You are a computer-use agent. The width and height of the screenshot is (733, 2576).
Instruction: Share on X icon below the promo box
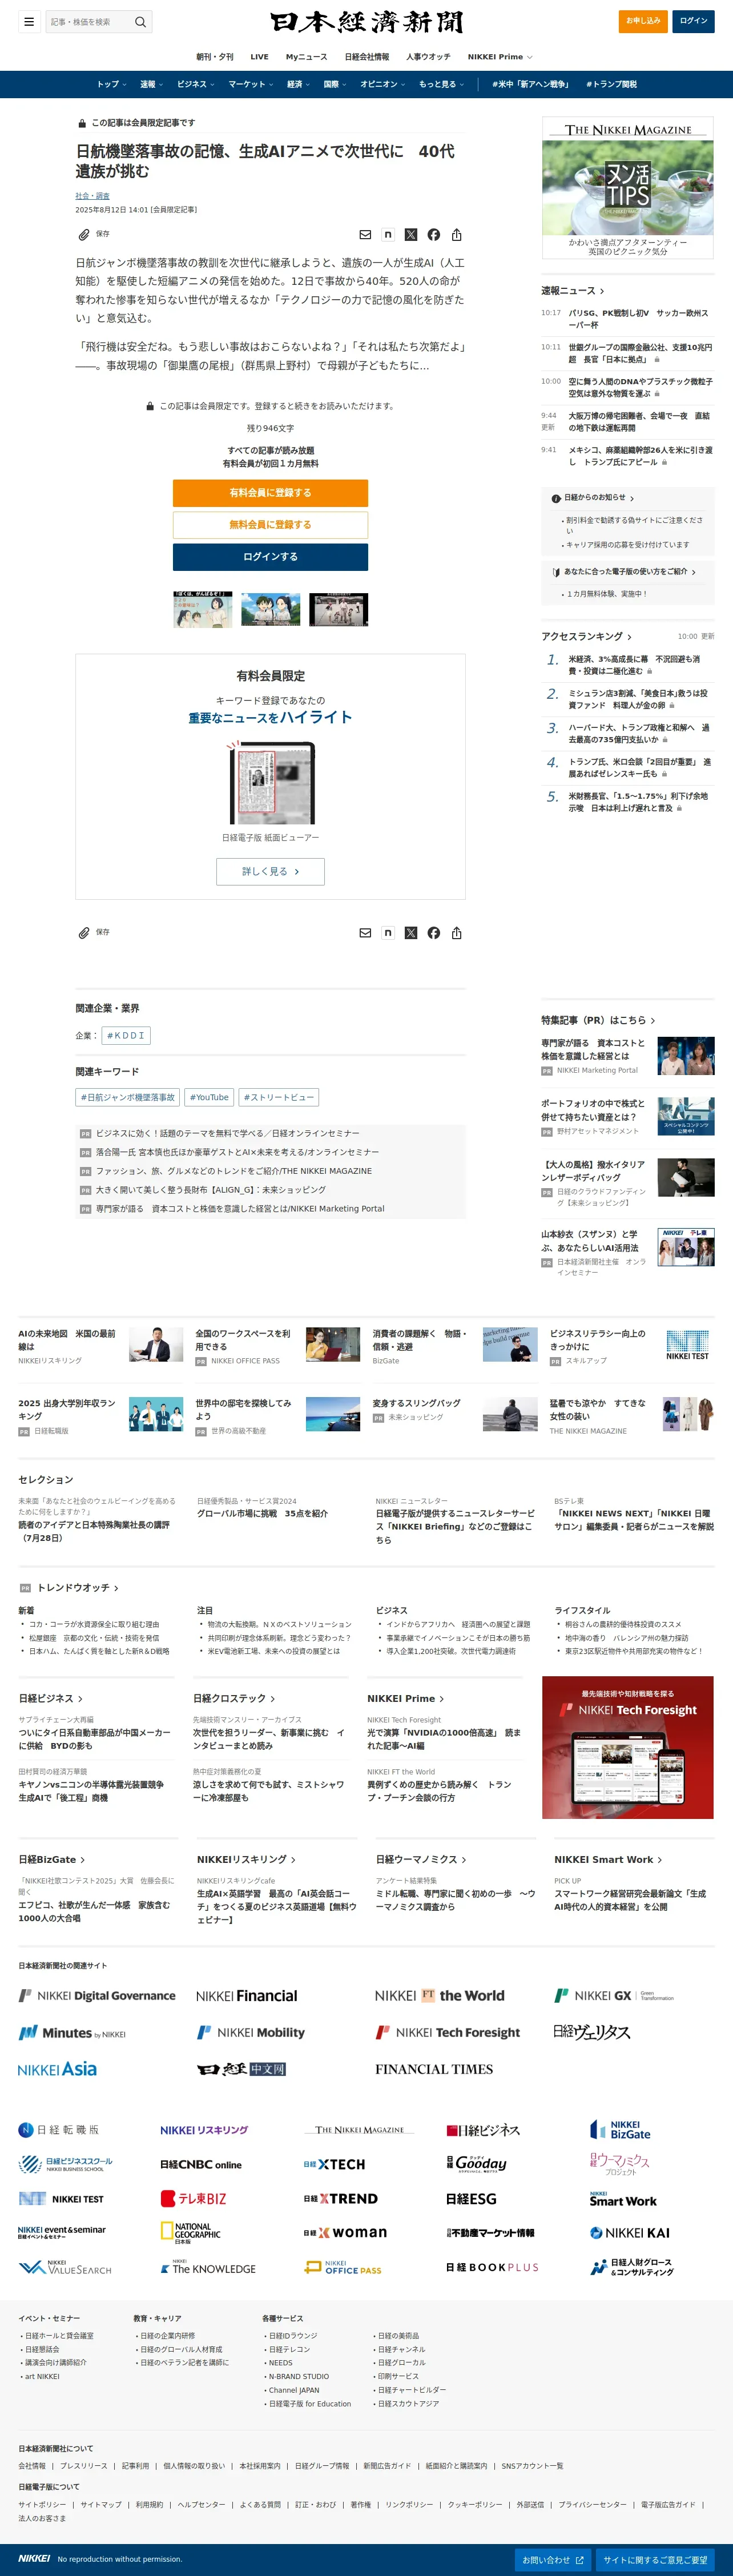tap(411, 932)
